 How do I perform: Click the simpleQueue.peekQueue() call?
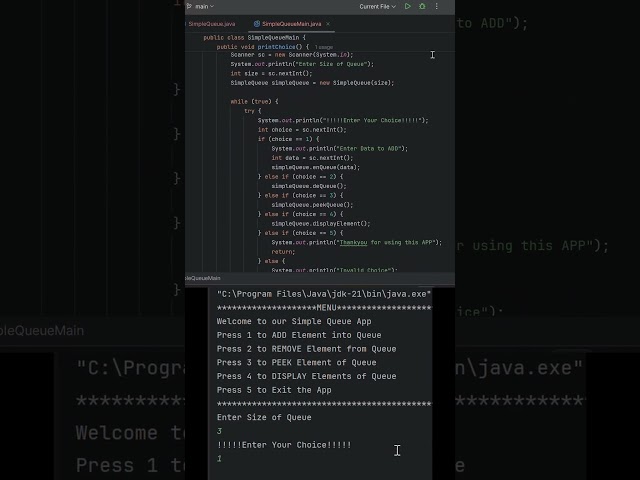[x=312, y=205]
